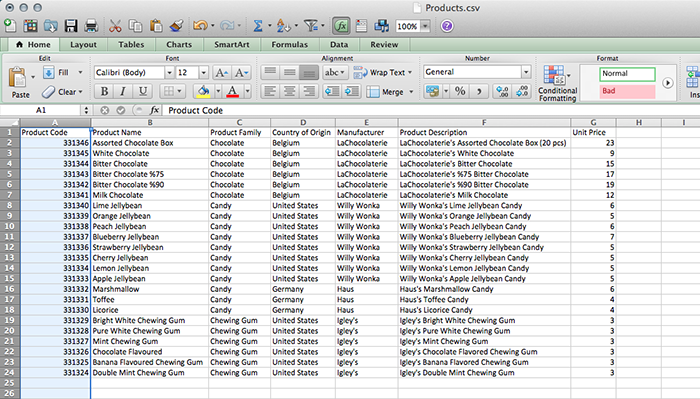
Task: Open the font size dropdown
Action: pyautogui.click(x=204, y=72)
